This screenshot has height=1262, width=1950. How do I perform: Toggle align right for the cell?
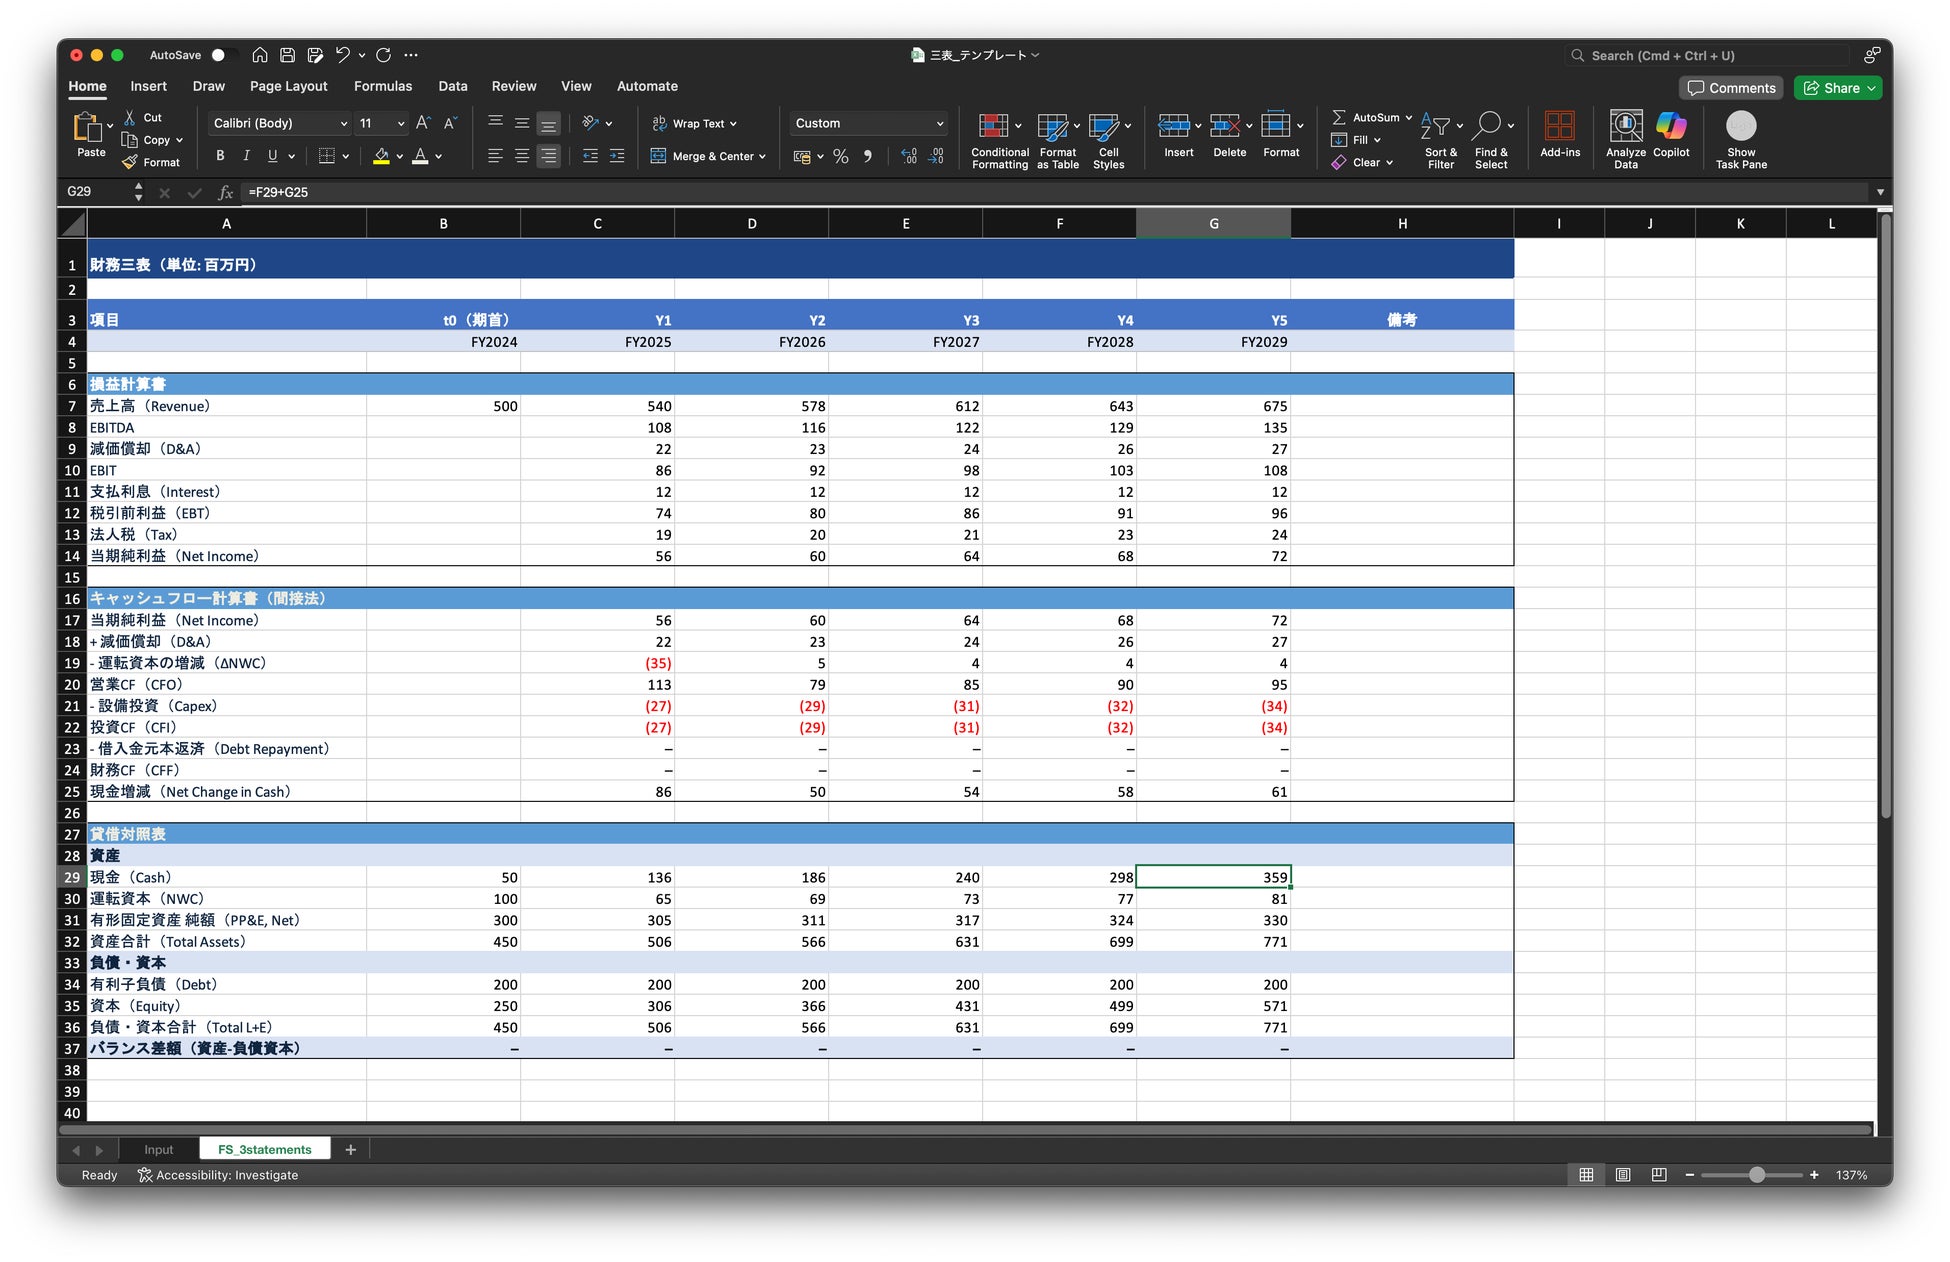549,156
